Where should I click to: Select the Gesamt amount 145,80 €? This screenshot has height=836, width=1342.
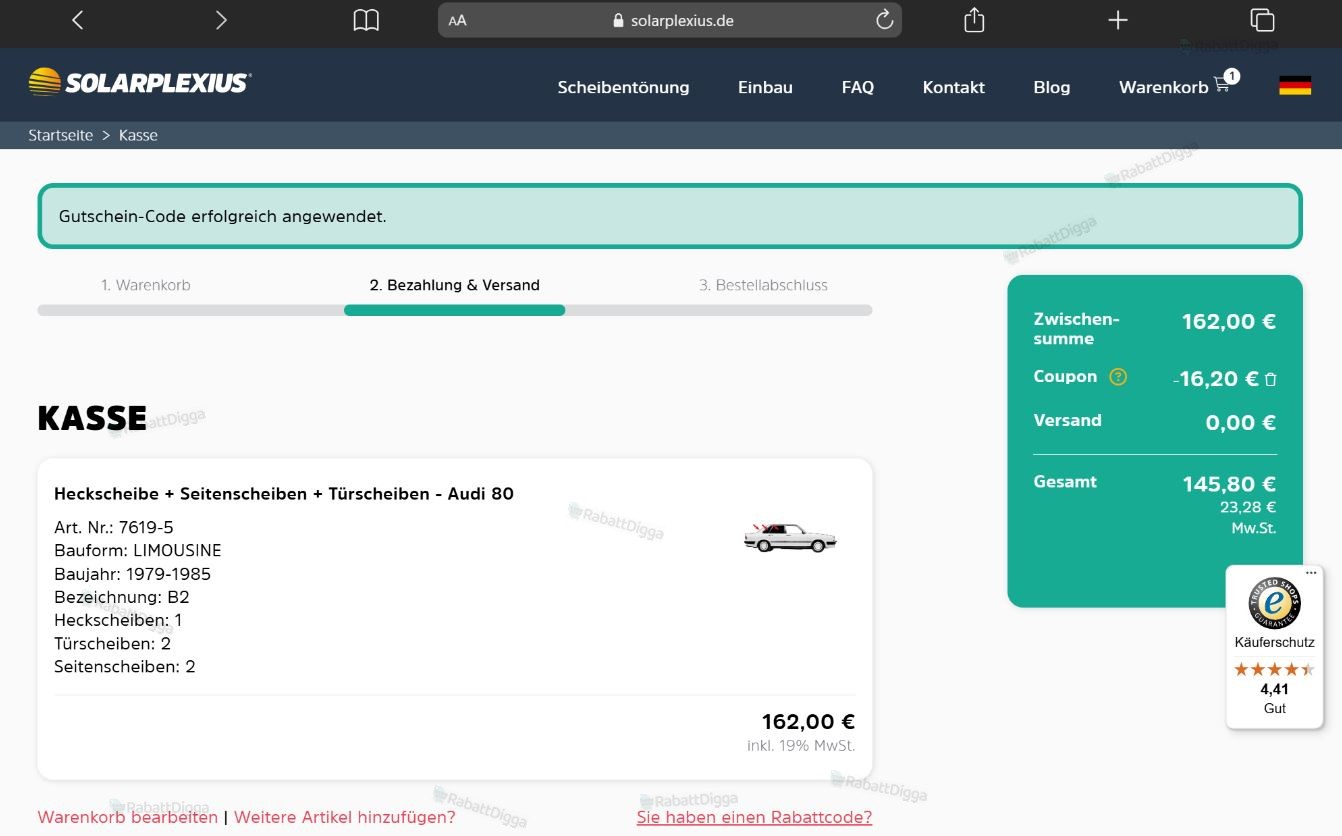[1229, 484]
